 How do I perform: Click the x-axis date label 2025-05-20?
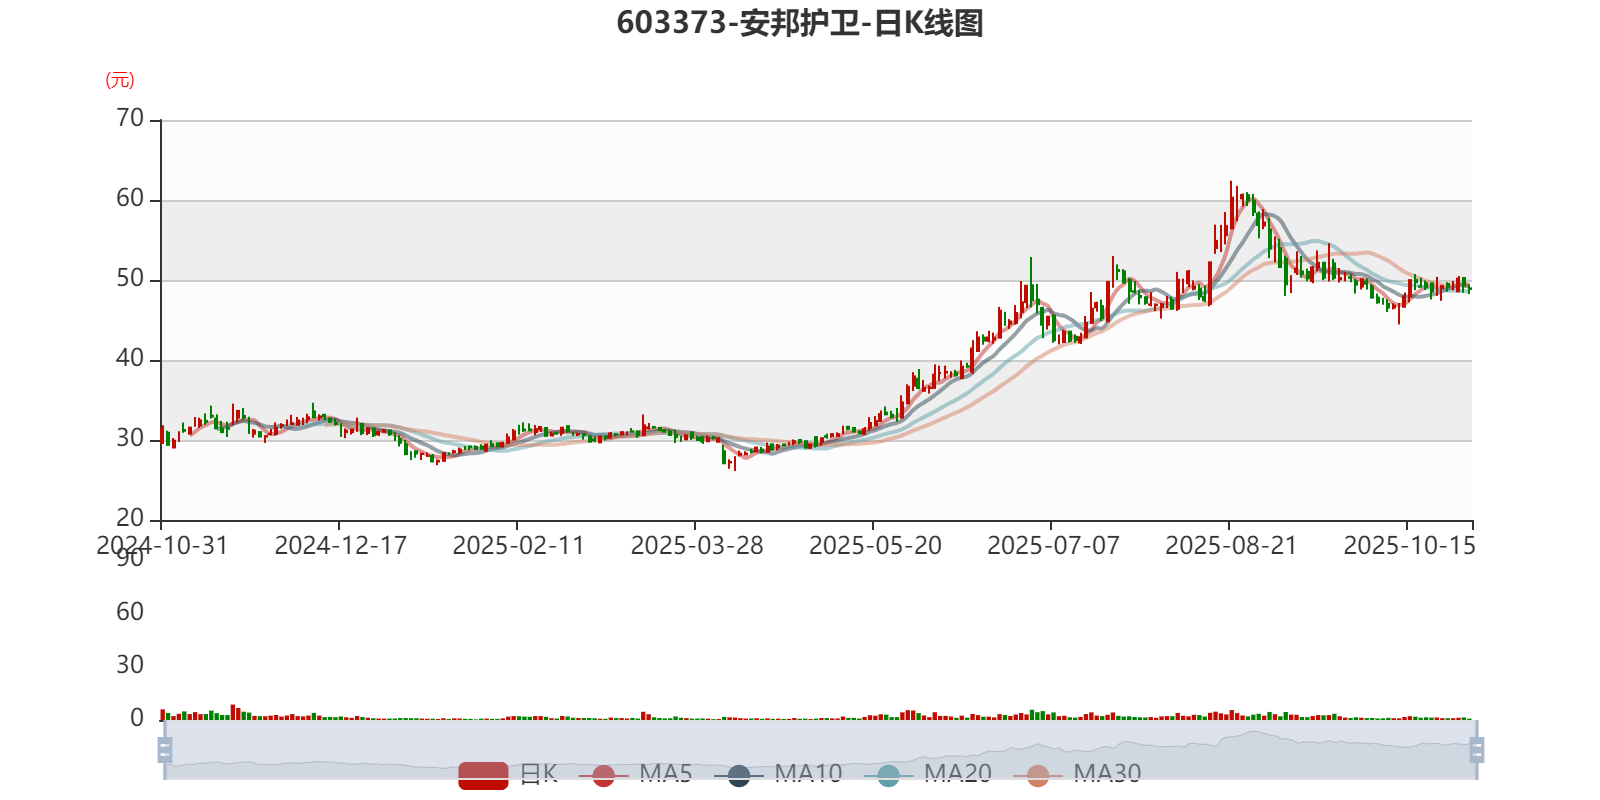(875, 546)
